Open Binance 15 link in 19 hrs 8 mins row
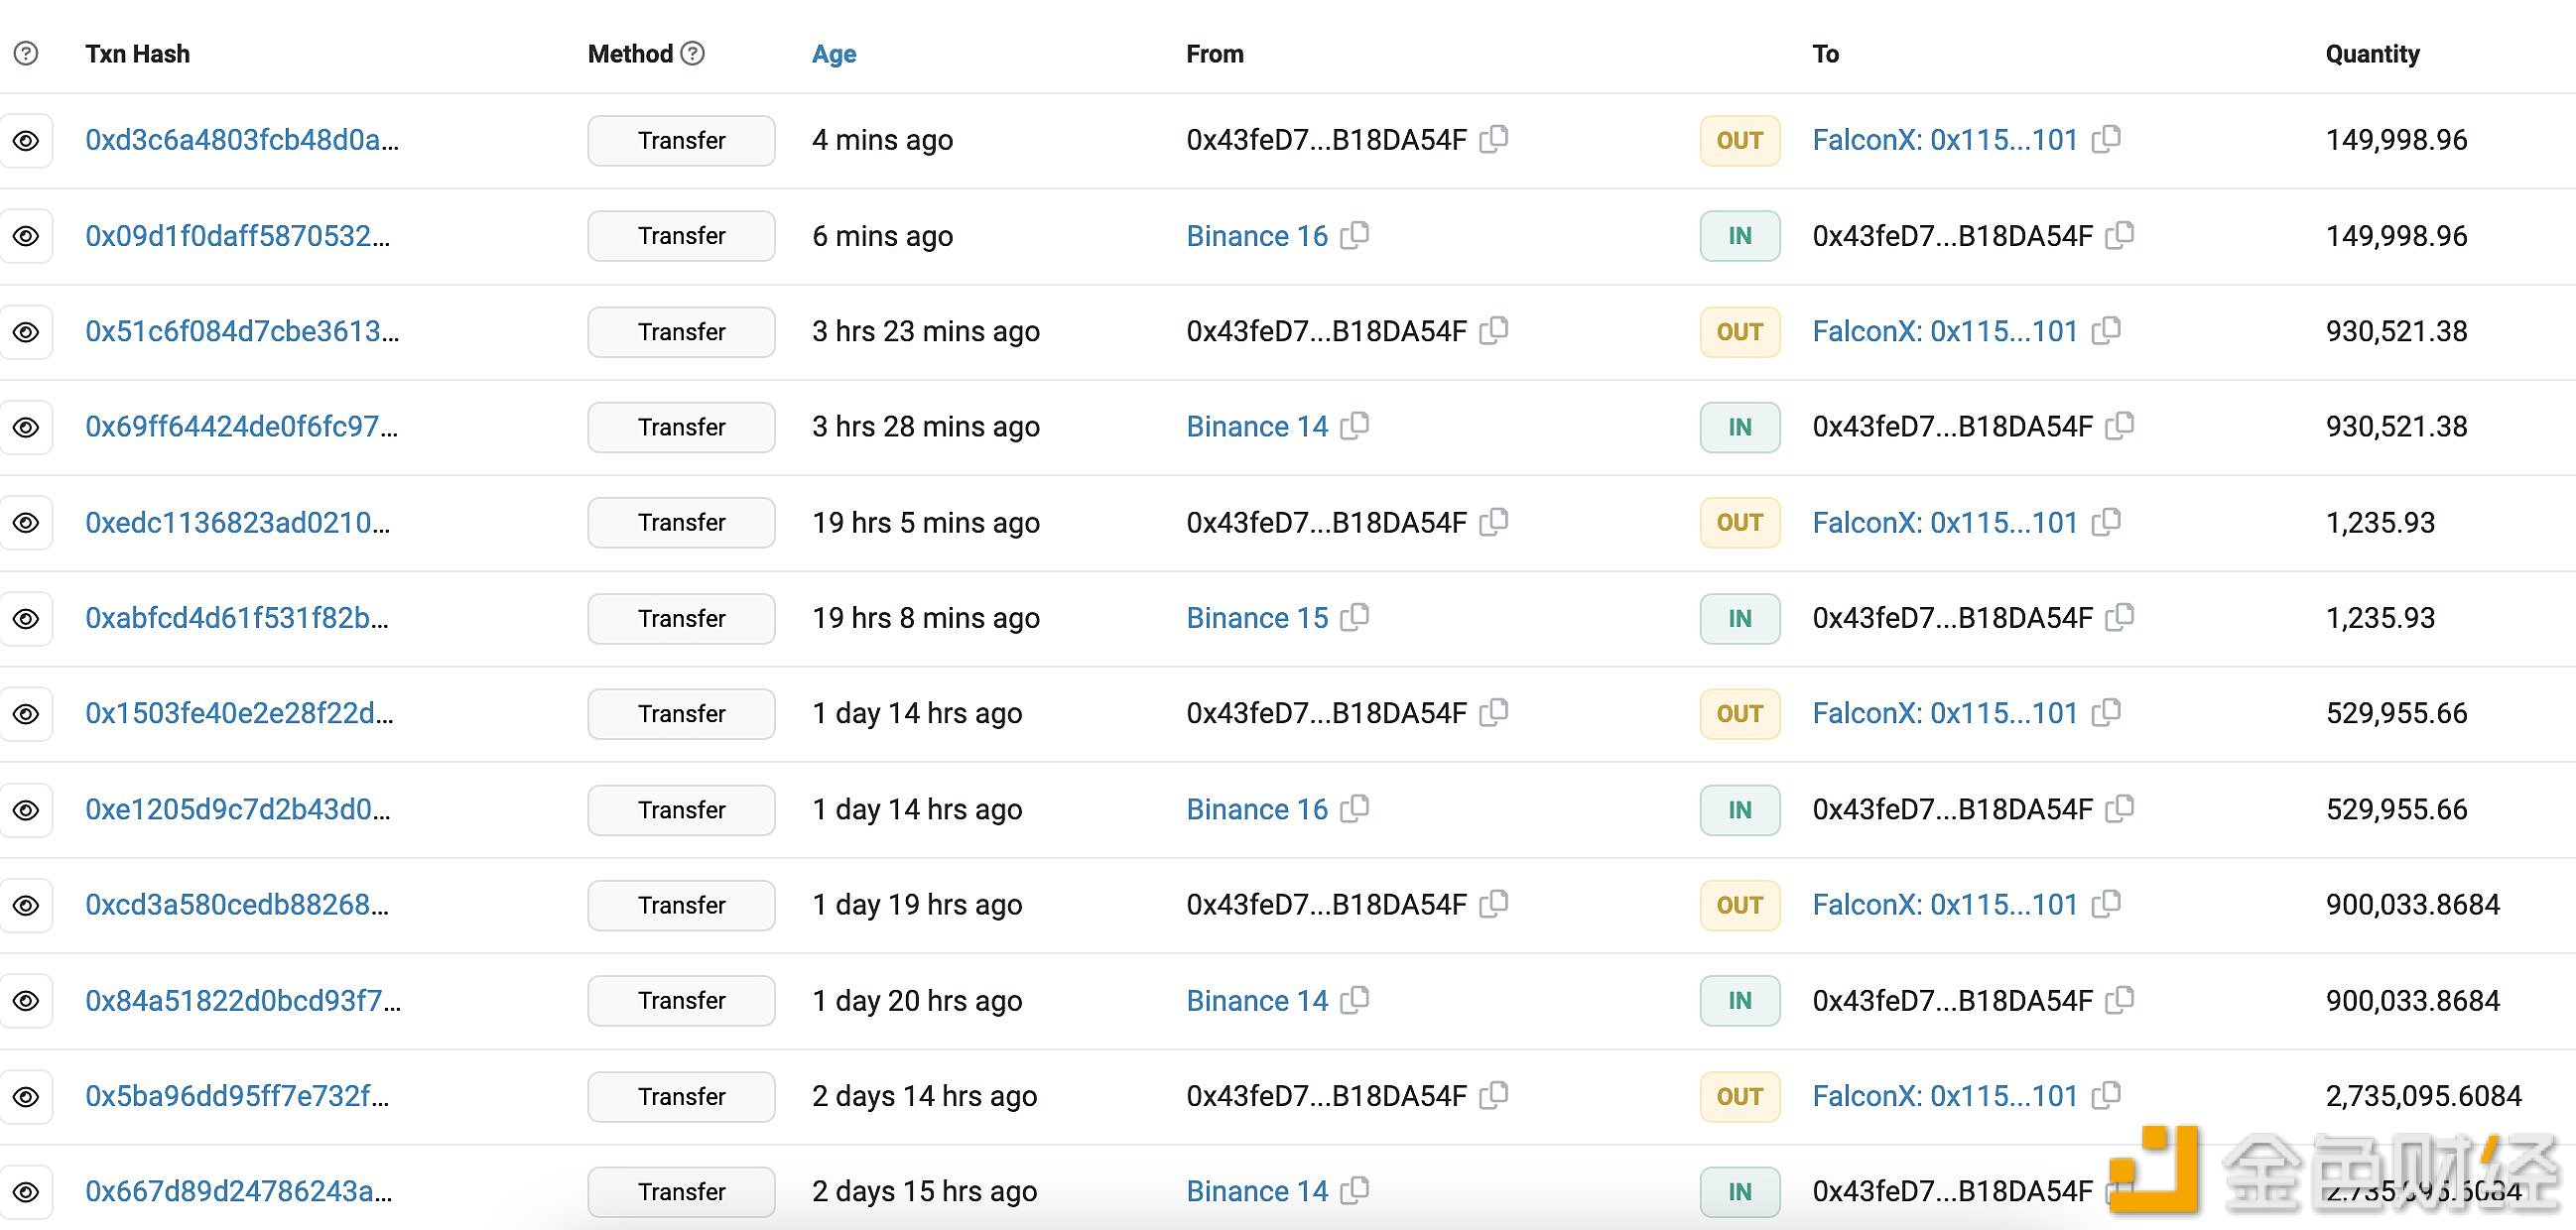Screen dimensions: 2576x1230 [x=1257, y=618]
